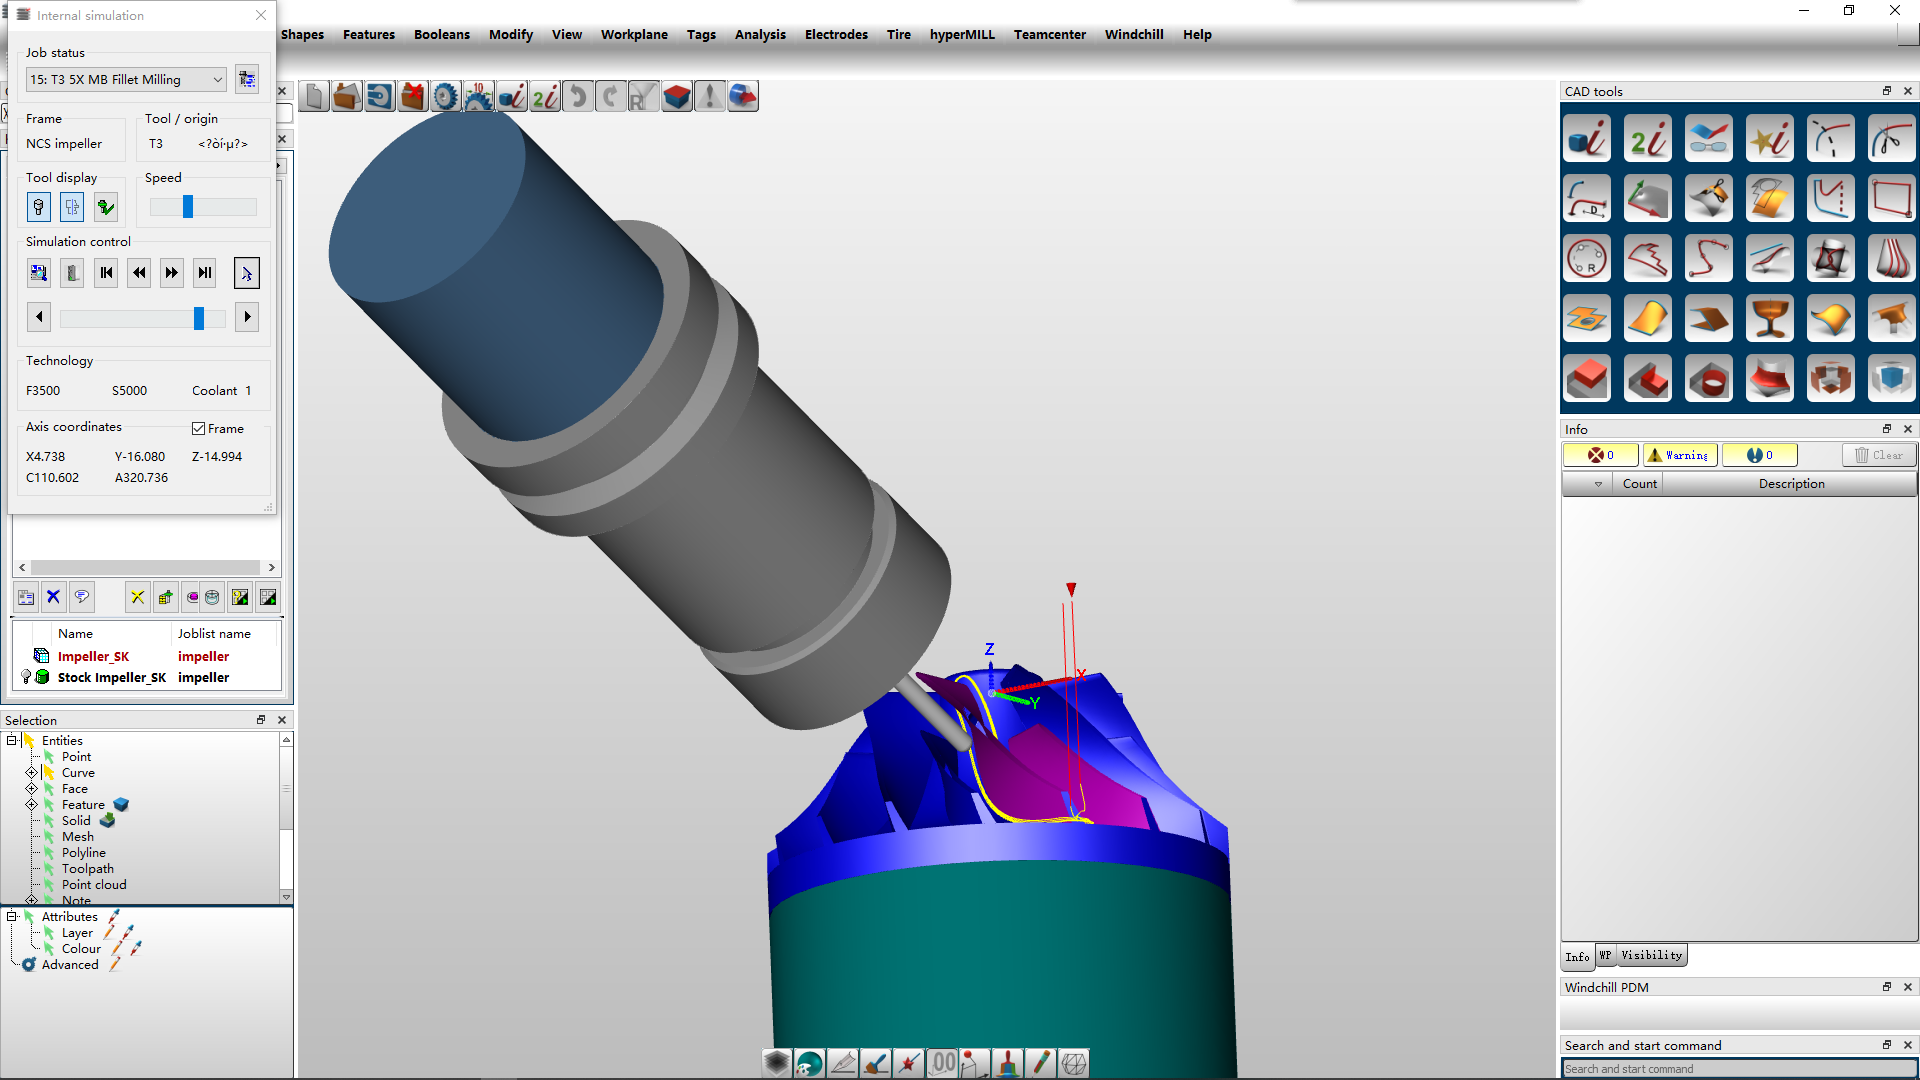
Task: Step simulation forward with right arrow
Action: 247,317
